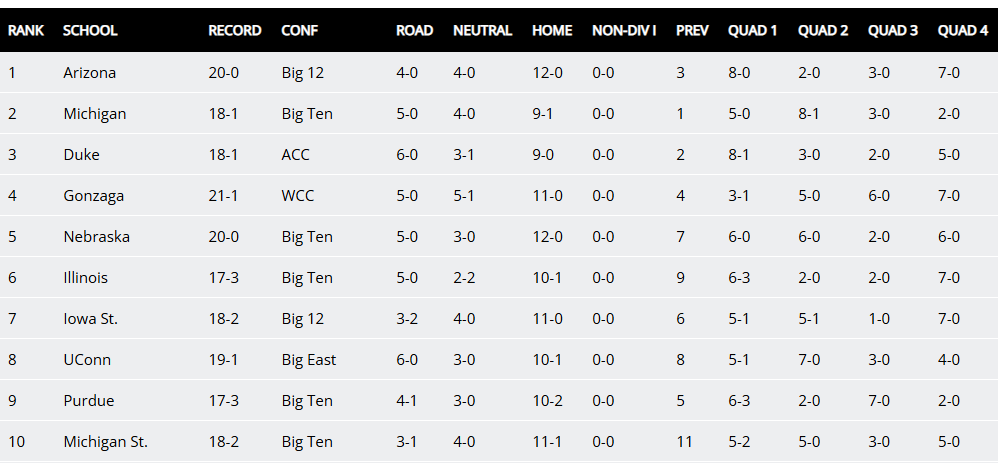Click the PREV column header
Image resolution: width=1004 pixels, height=463 pixels.
tap(692, 31)
